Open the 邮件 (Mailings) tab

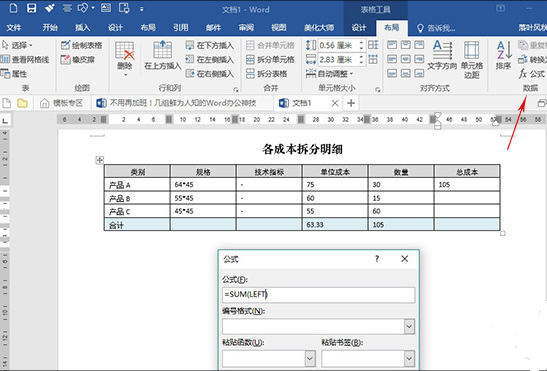pyautogui.click(x=213, y=28)
